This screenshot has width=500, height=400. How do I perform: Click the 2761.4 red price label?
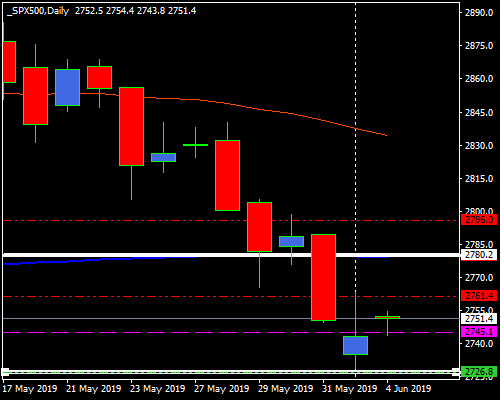(479, 296)
